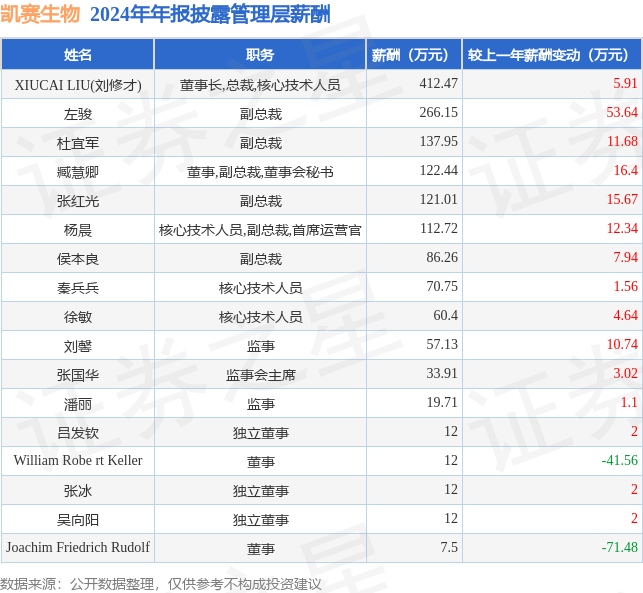Click the 职务 column header
Viewport: 643px width, 593px height.
pyautogui.click(x=260, y=55)
